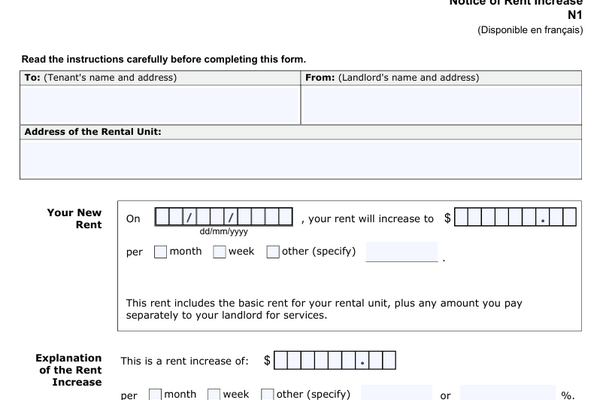Click the cents boxes of the rent increase amount
600x400 pixels.
pyautogui.click(x=382, y=361)
